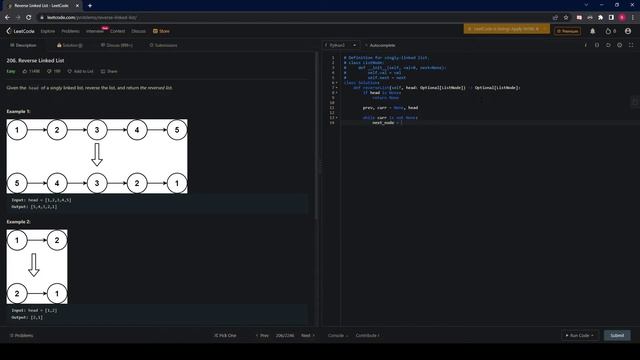Image resolution: width=640 pixels, height=360 pixels.
Task: Switch to the Discuss tab in problem panel
Action: [117, 45]
